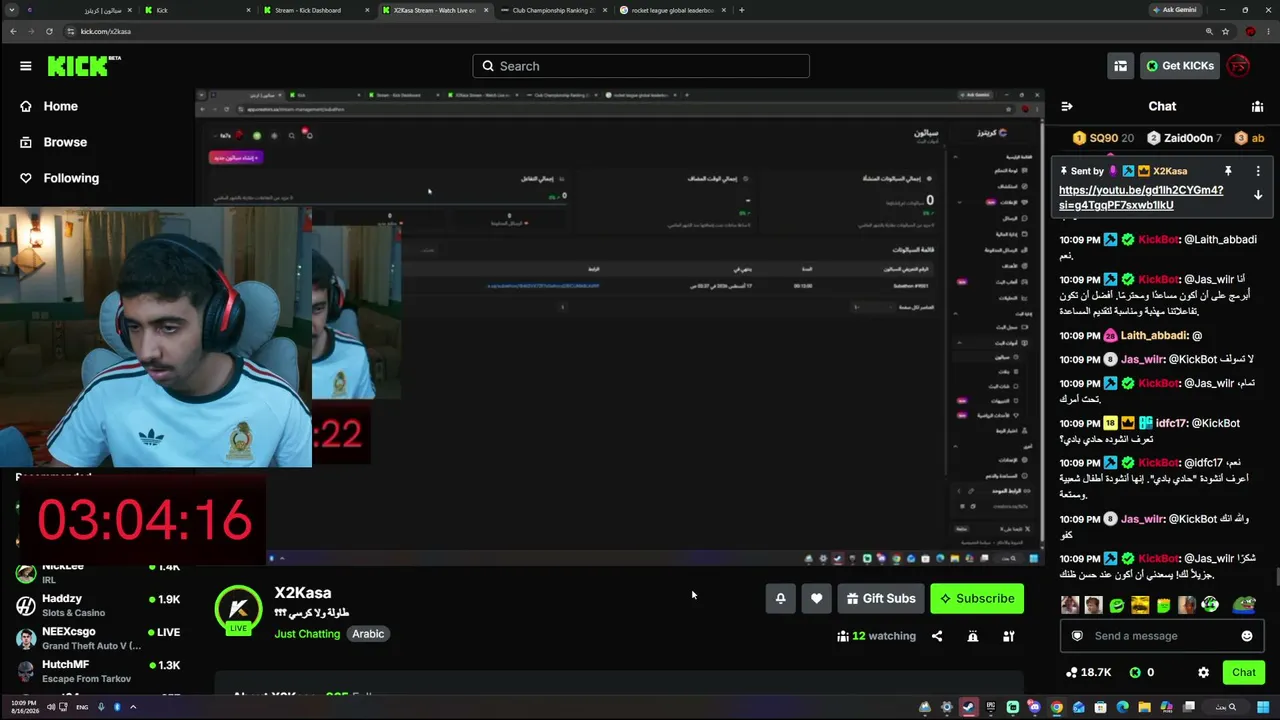Open the pinned YouTube link
This screenshot has height=720, width=1280.
coord(1140,197)
